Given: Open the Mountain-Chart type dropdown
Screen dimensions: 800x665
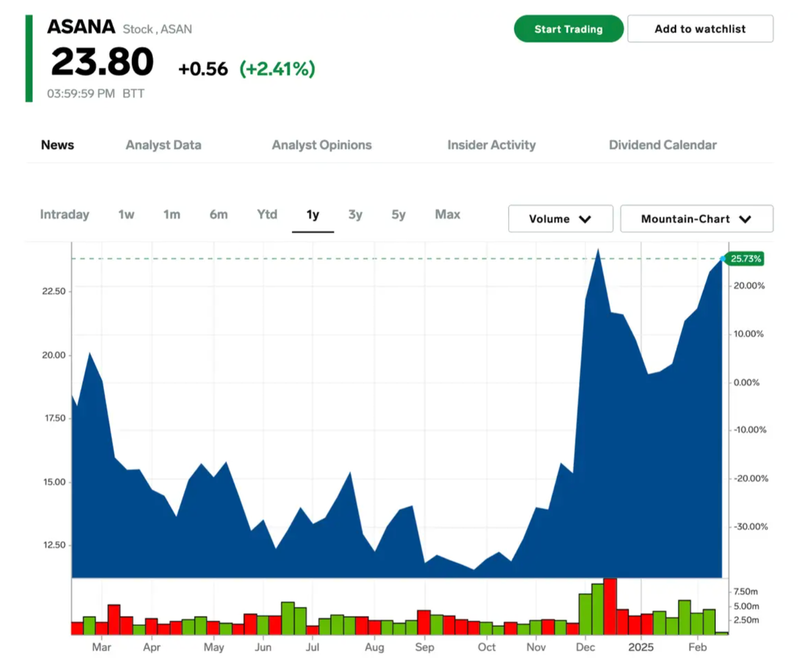Looking at the screenshot, I should tap(696, 219).
